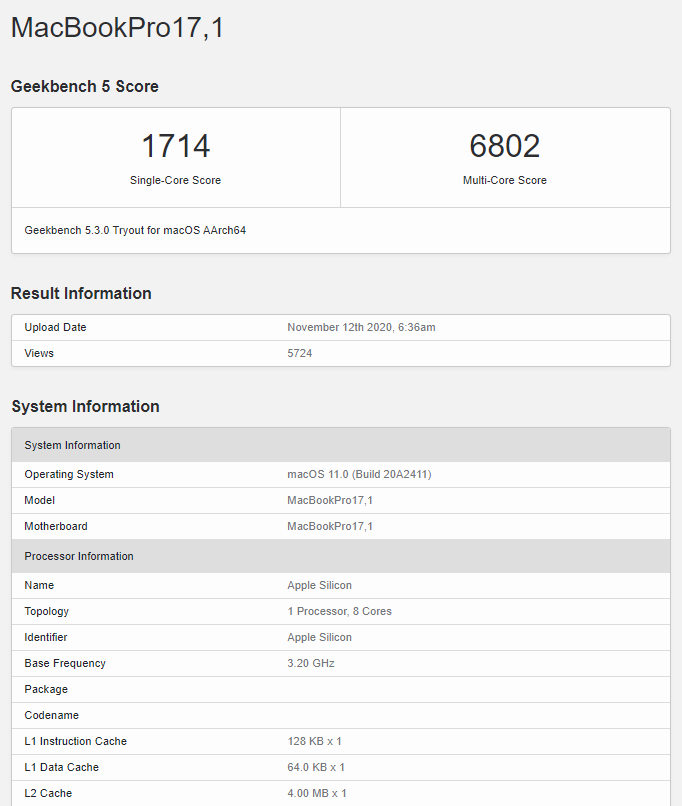Click the MacBookPro17,1 page title

coord(117,27)
